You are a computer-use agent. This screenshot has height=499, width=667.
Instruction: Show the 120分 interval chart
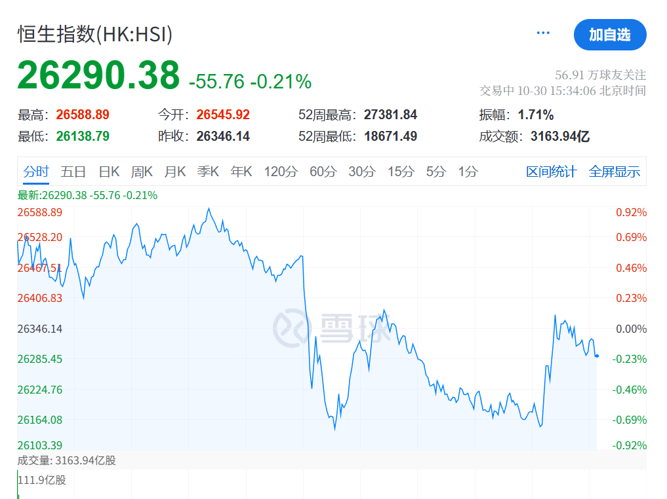click(281, 171)
